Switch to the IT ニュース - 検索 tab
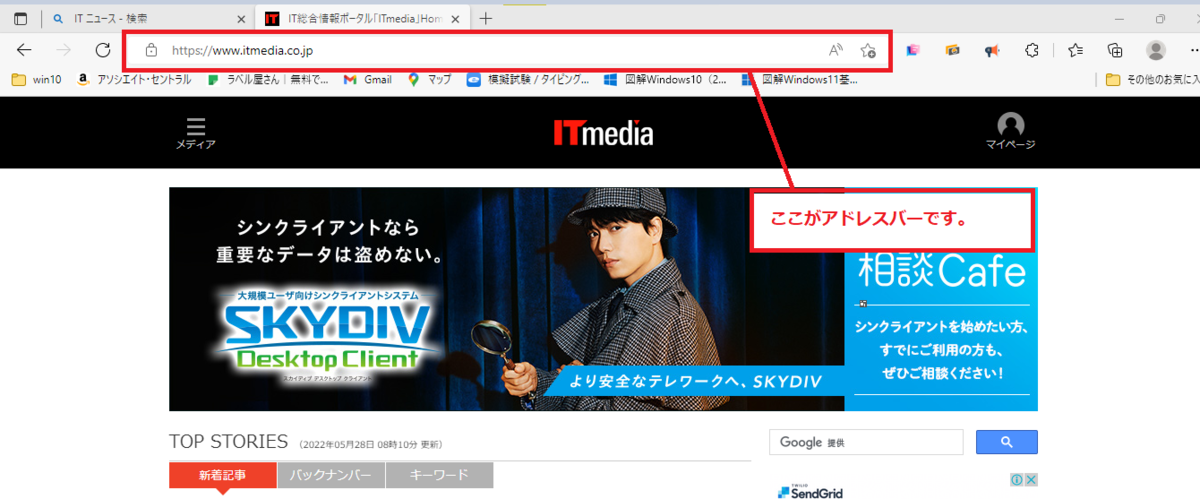This screenshot has width=1200, height=499. pos(148,19)
